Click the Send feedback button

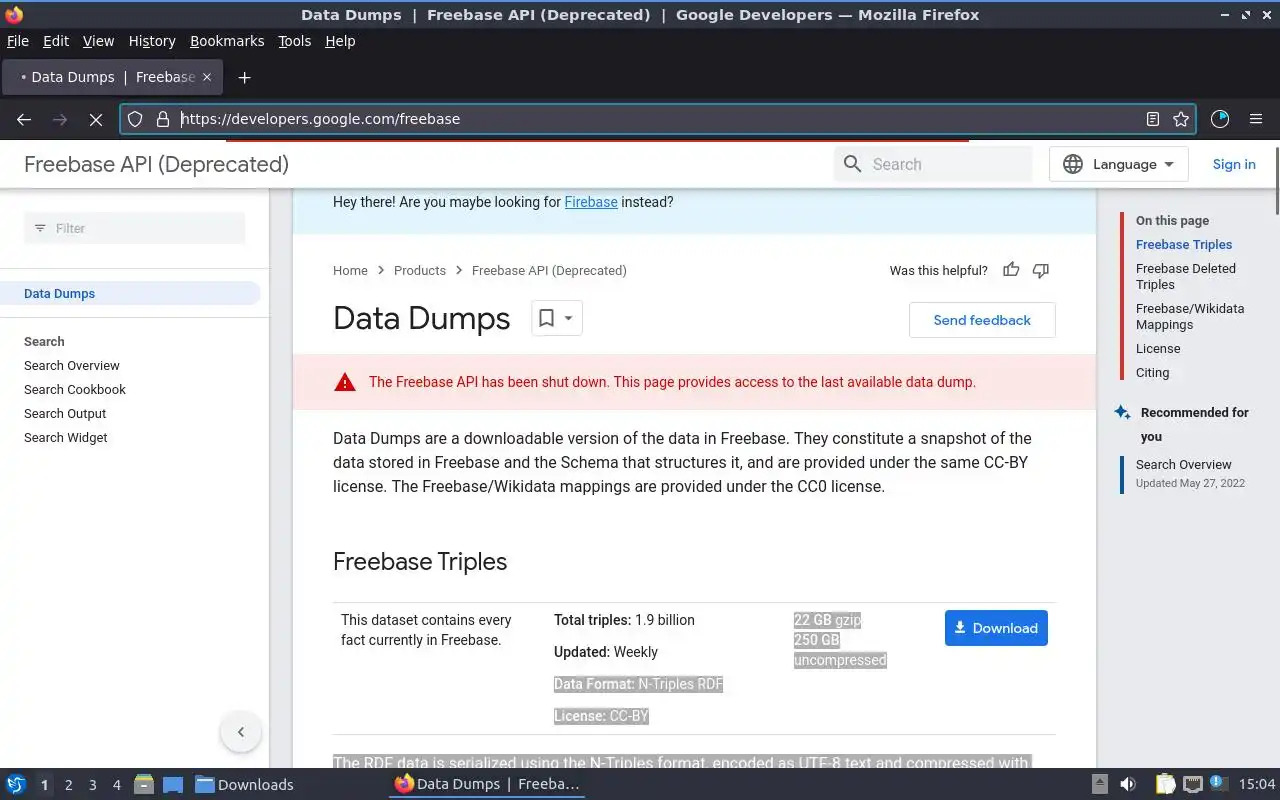point(982,320)
